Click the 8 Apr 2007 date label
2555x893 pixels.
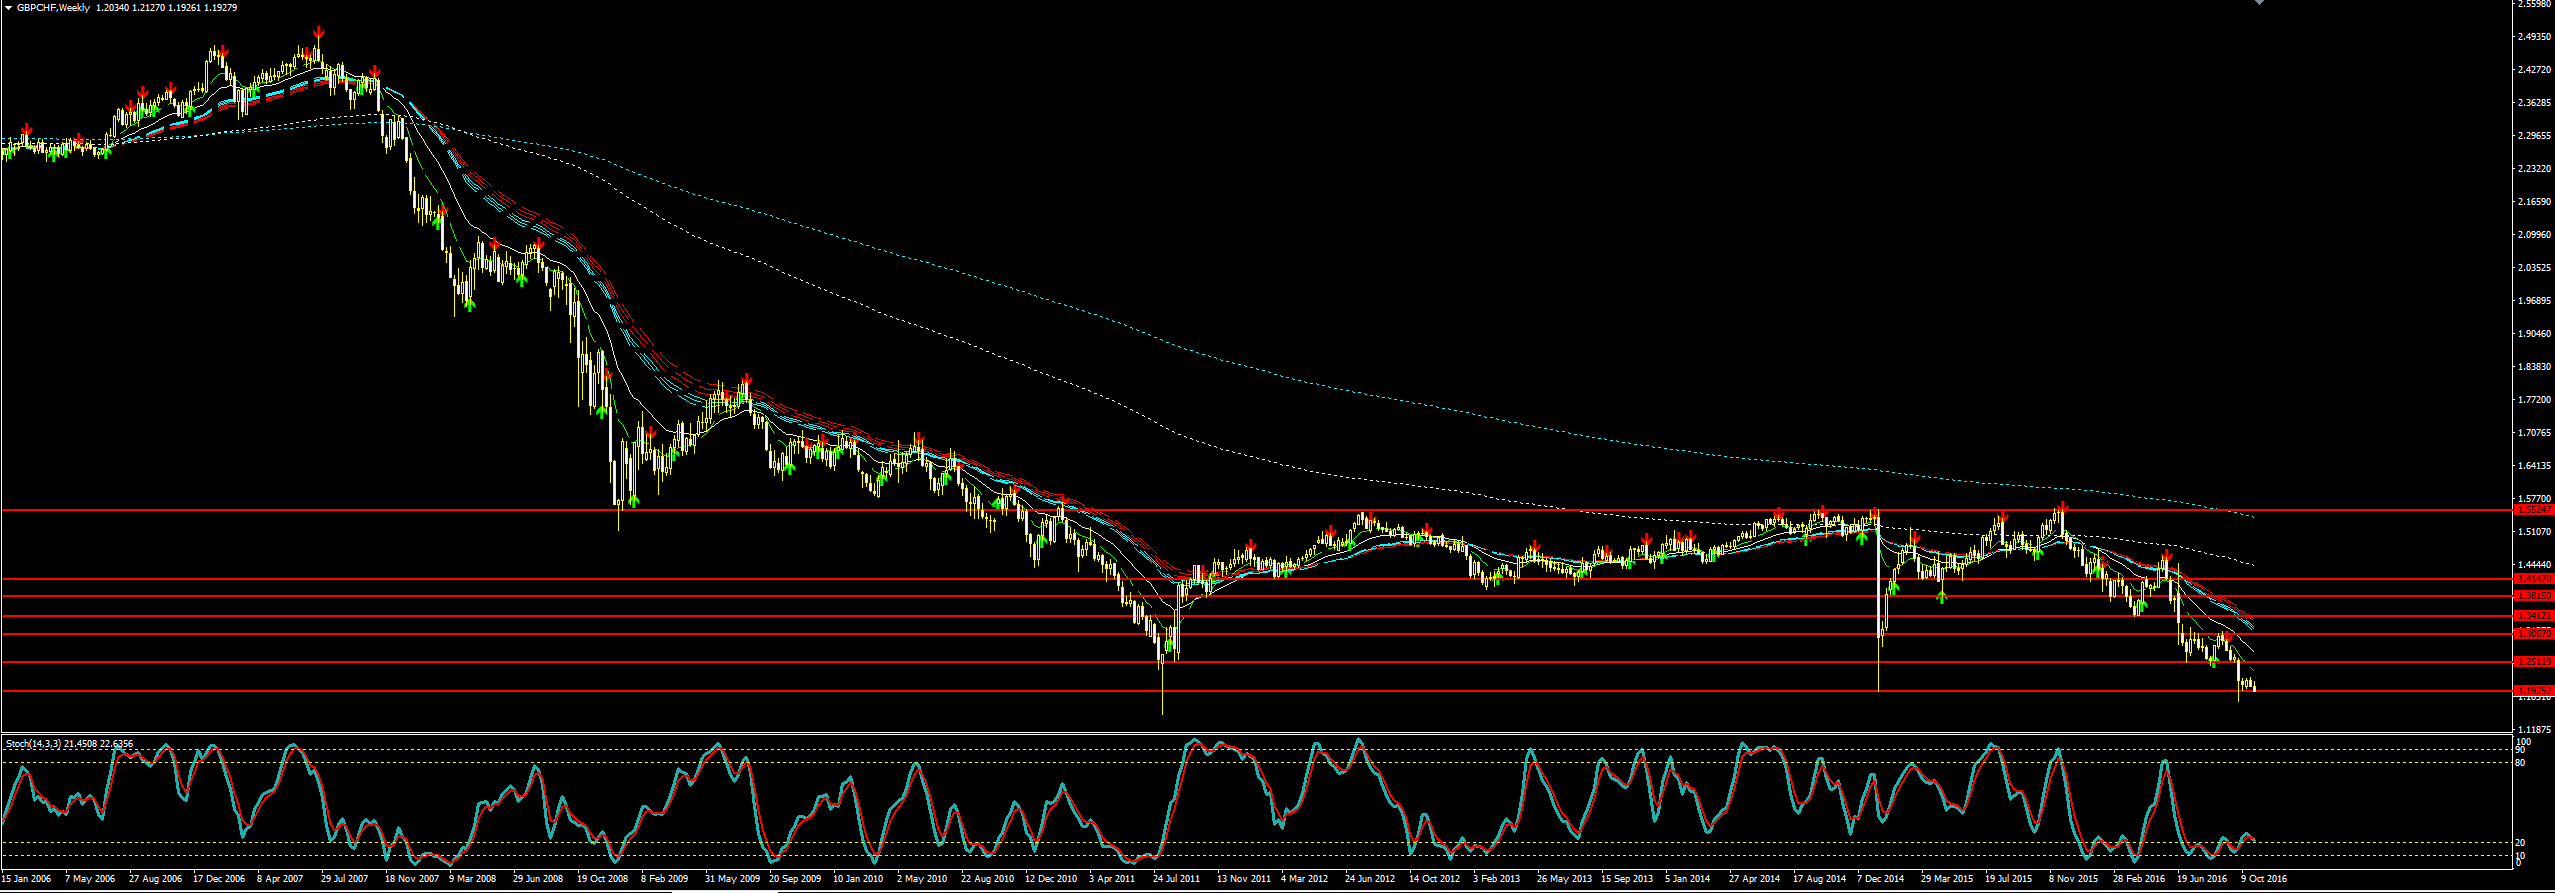(x=280, y=879)
